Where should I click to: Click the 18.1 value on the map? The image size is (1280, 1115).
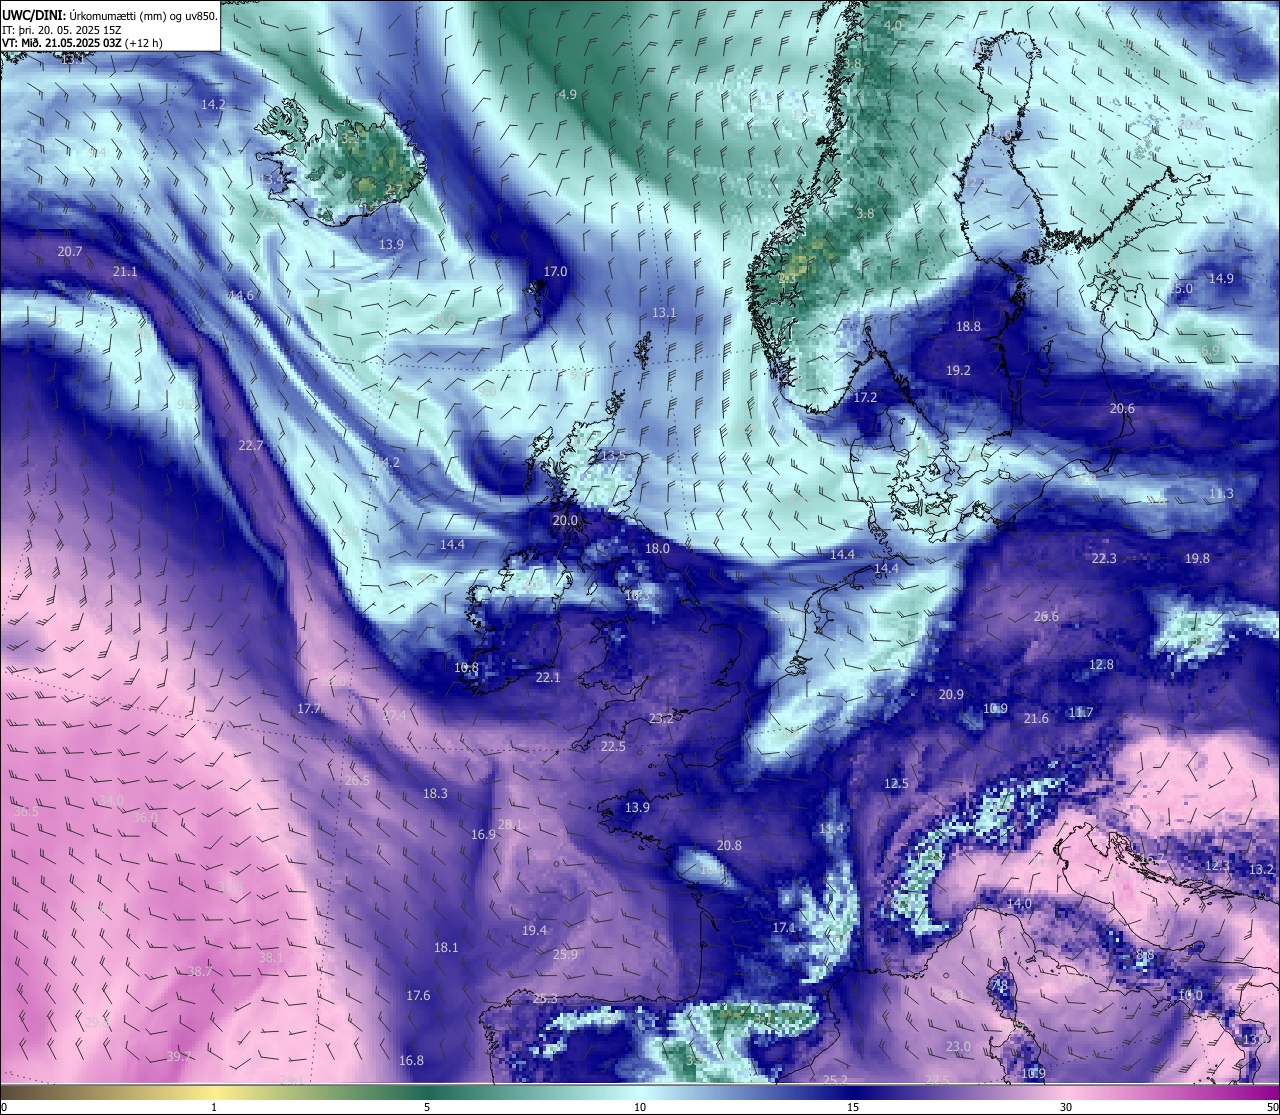(446, 948)
